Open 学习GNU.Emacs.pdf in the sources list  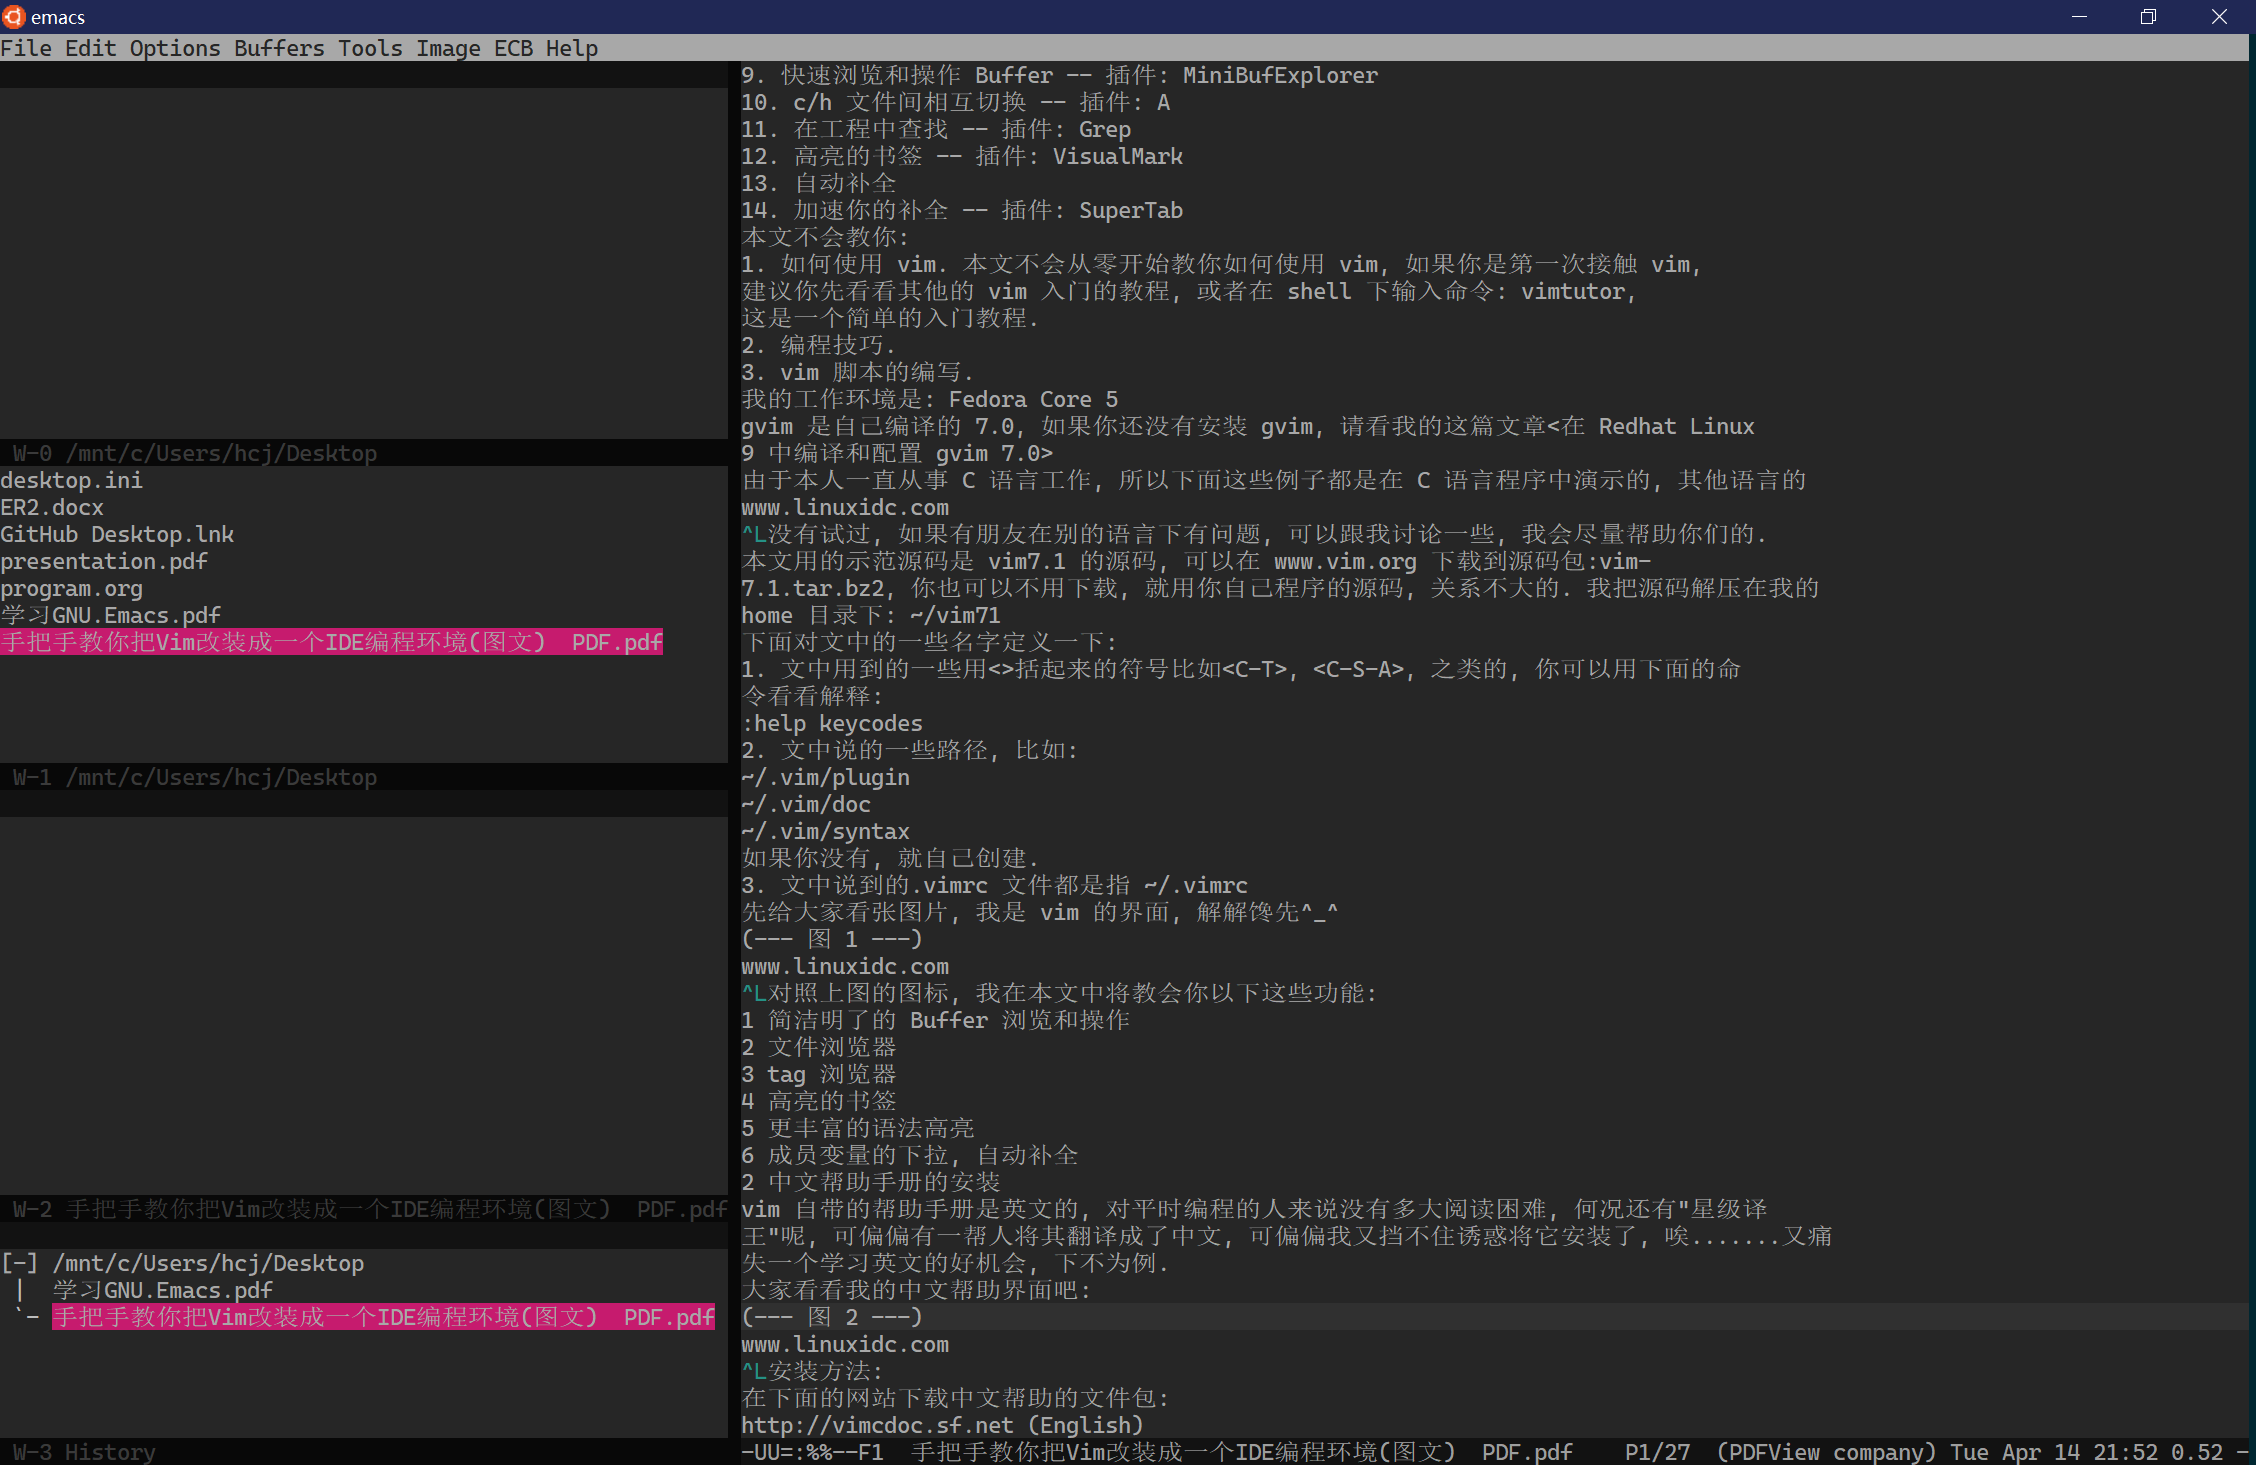pos(111,615)
